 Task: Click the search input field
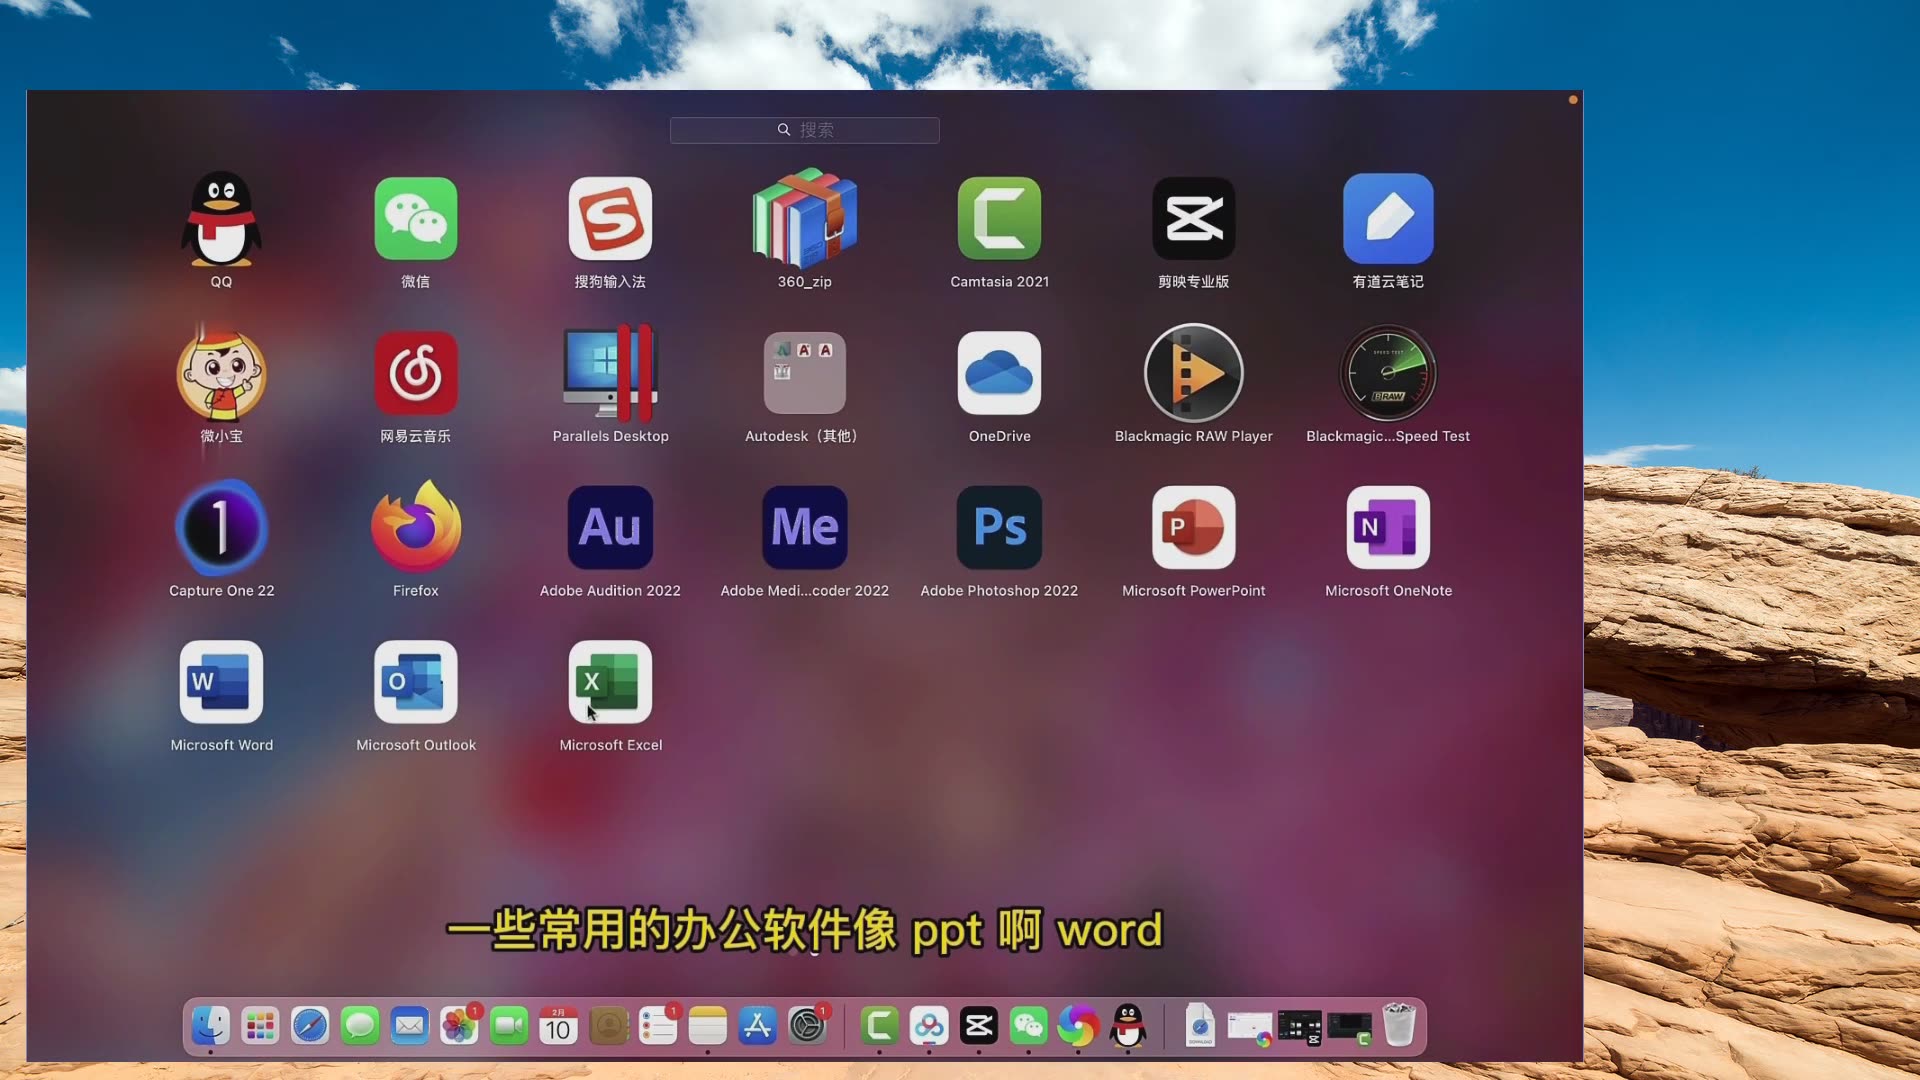point(804,128)
